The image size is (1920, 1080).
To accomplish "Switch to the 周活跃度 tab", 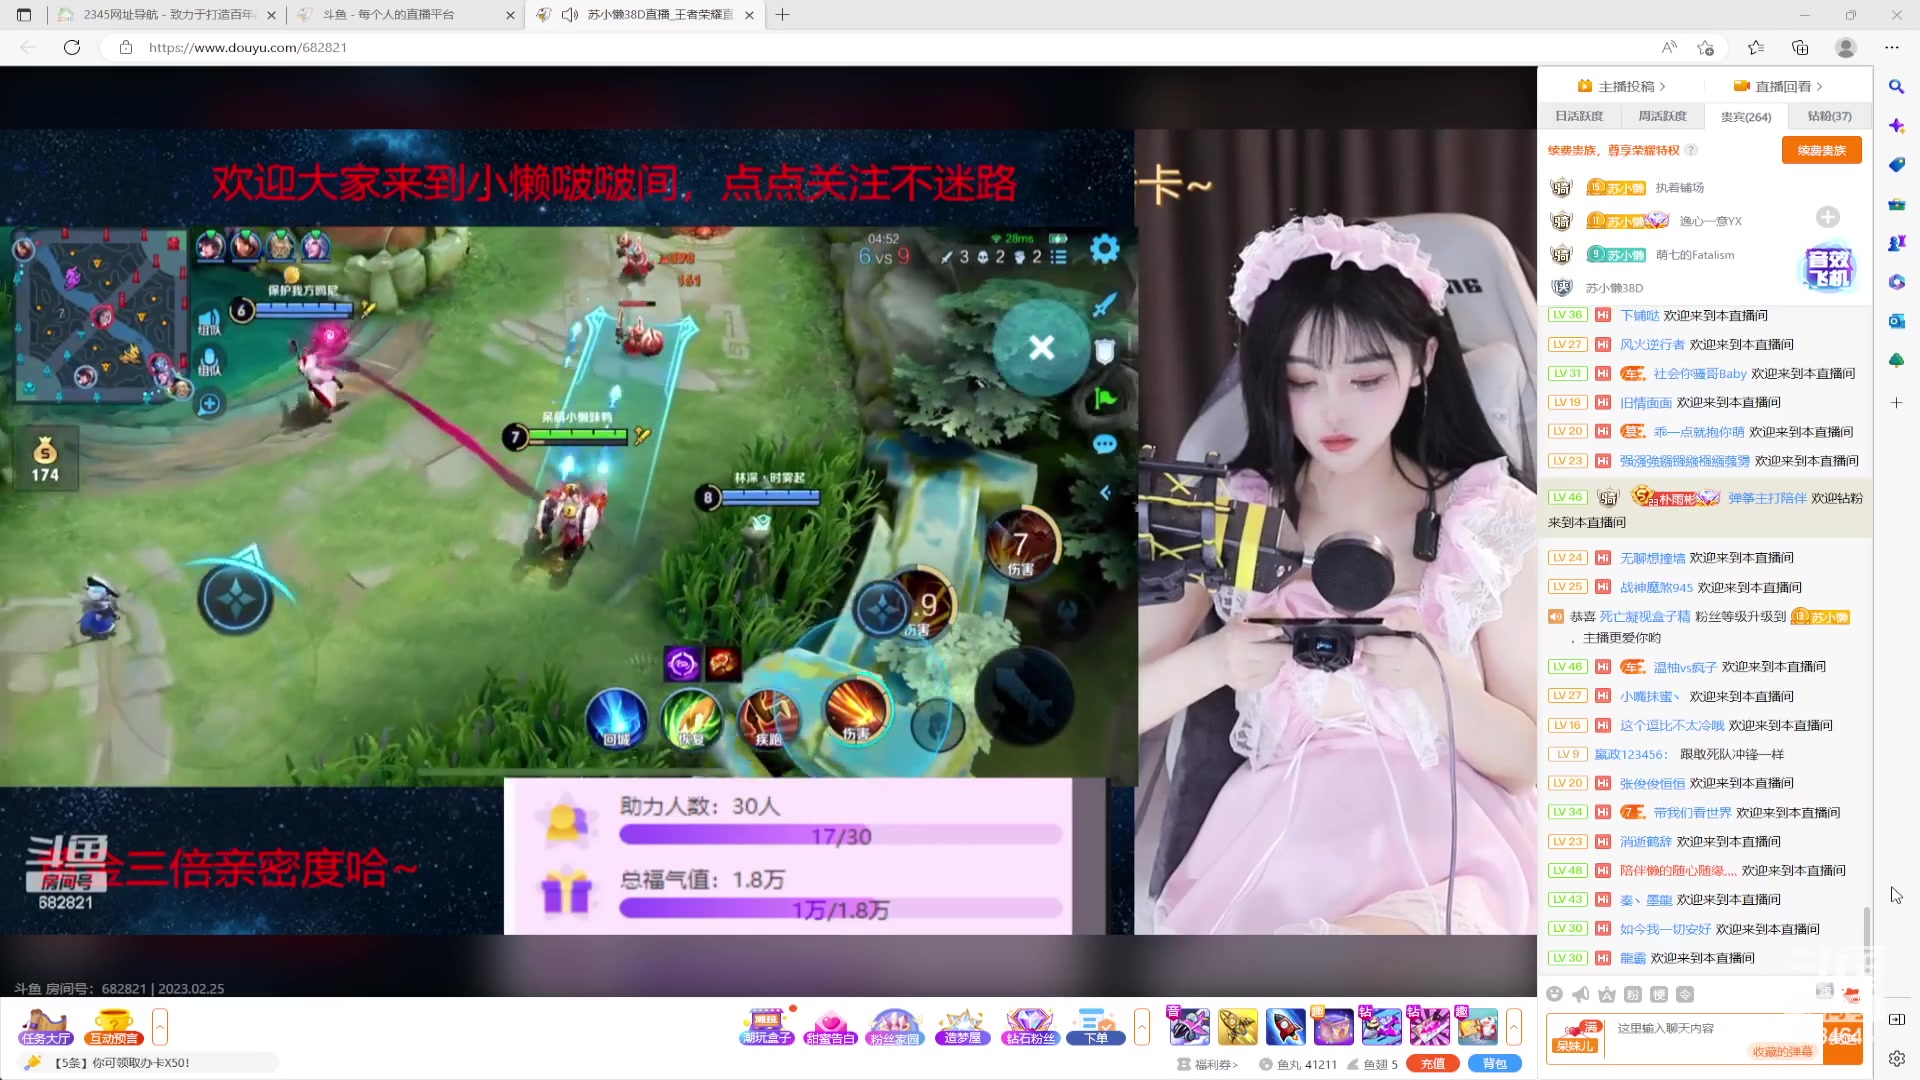I will coord(1662,116).
